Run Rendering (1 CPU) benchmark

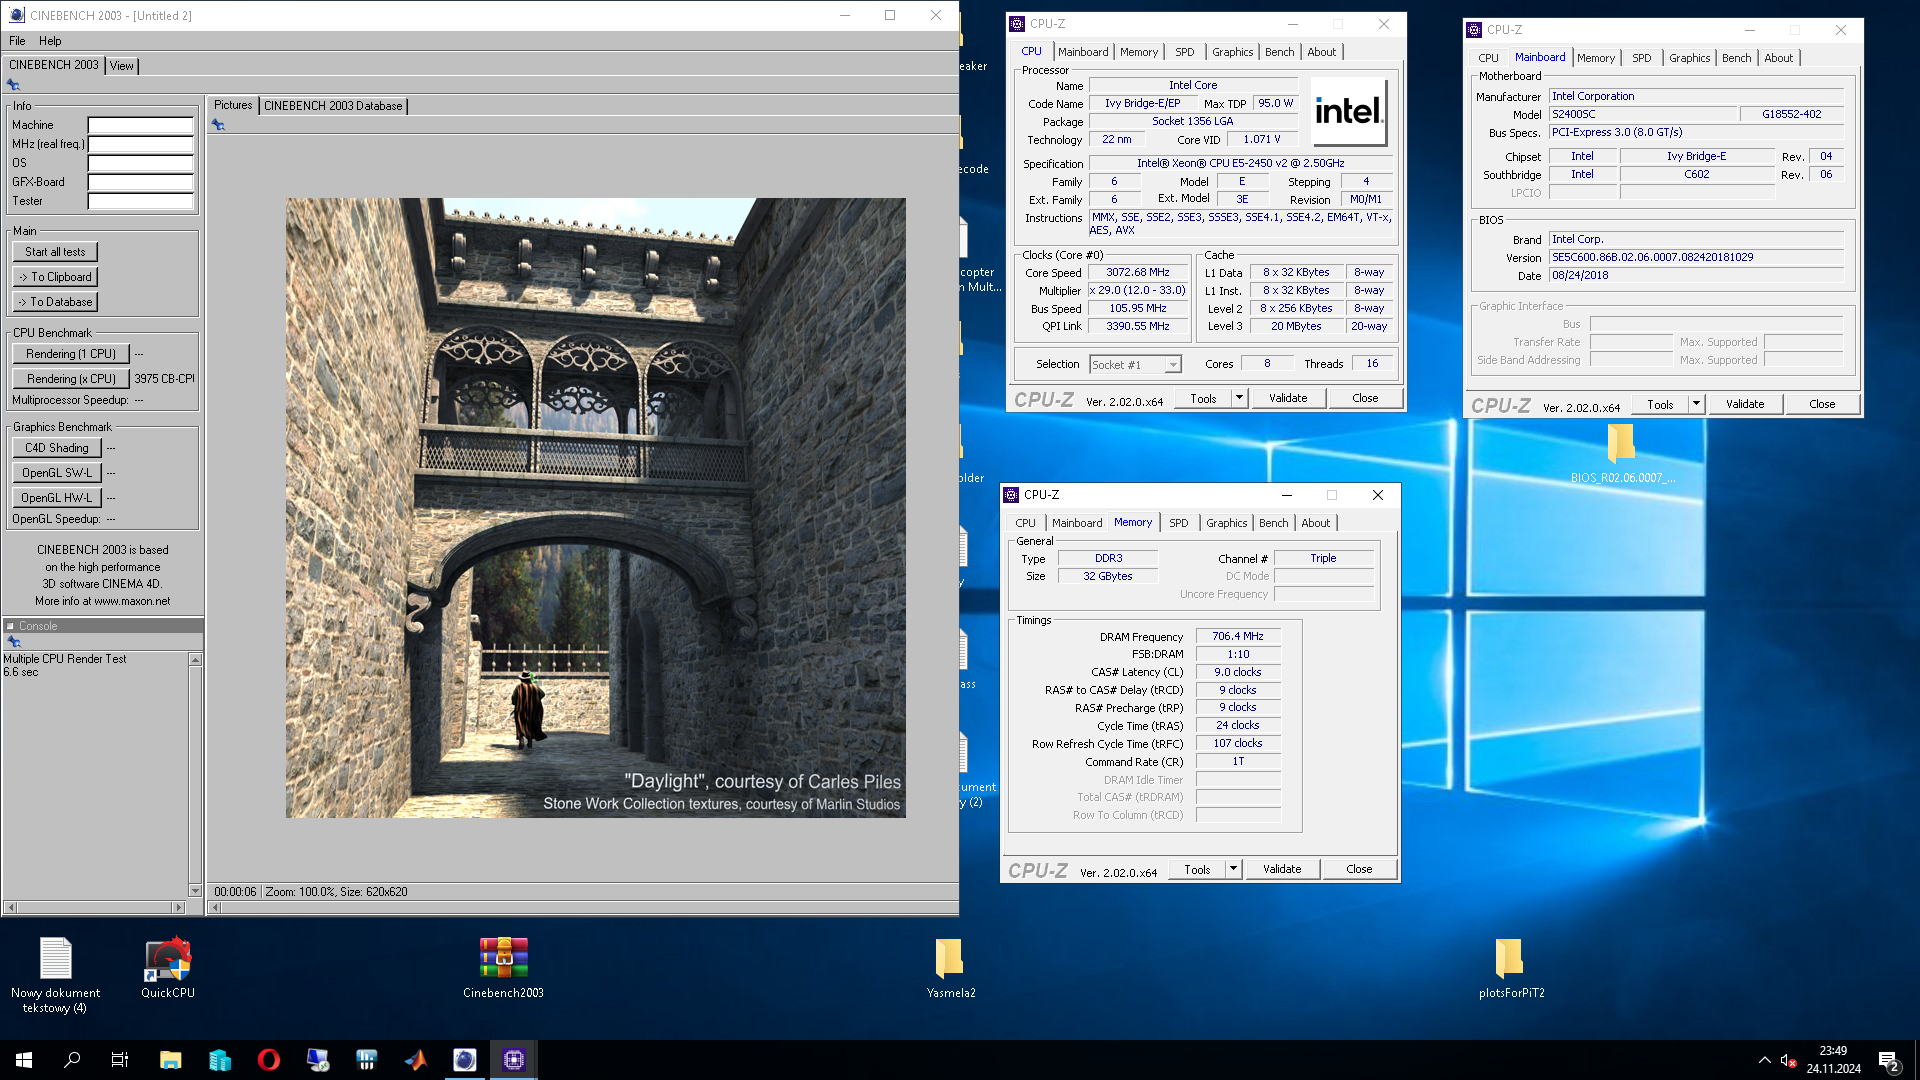tap(71, 354)
